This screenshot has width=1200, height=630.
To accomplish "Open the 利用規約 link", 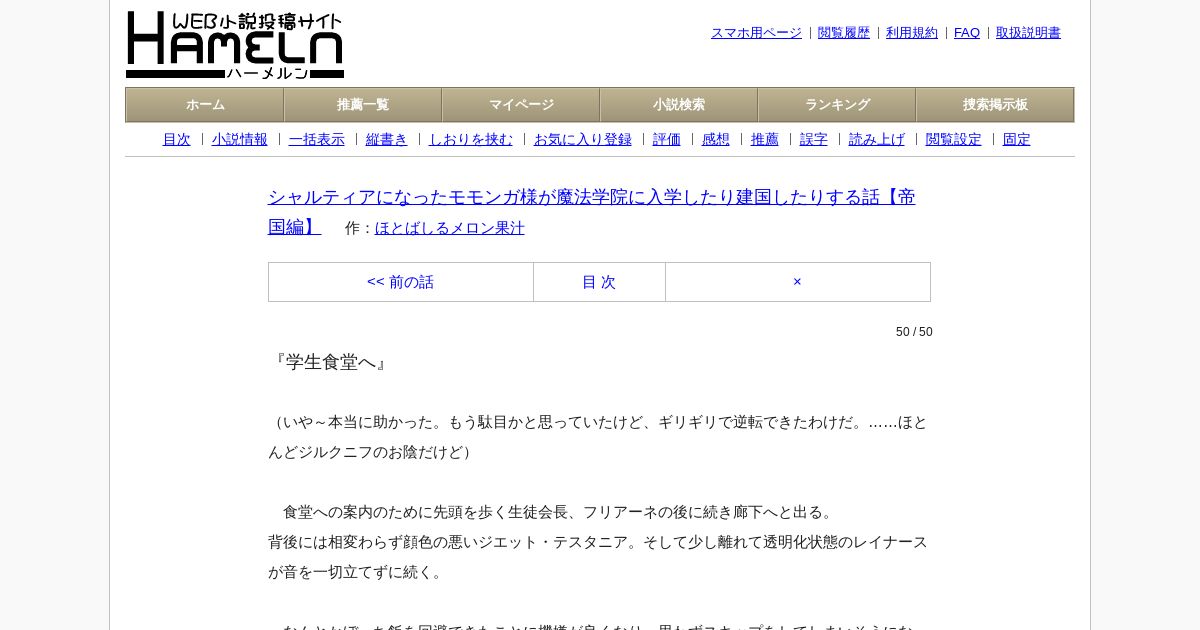I will tap(912, 33).
